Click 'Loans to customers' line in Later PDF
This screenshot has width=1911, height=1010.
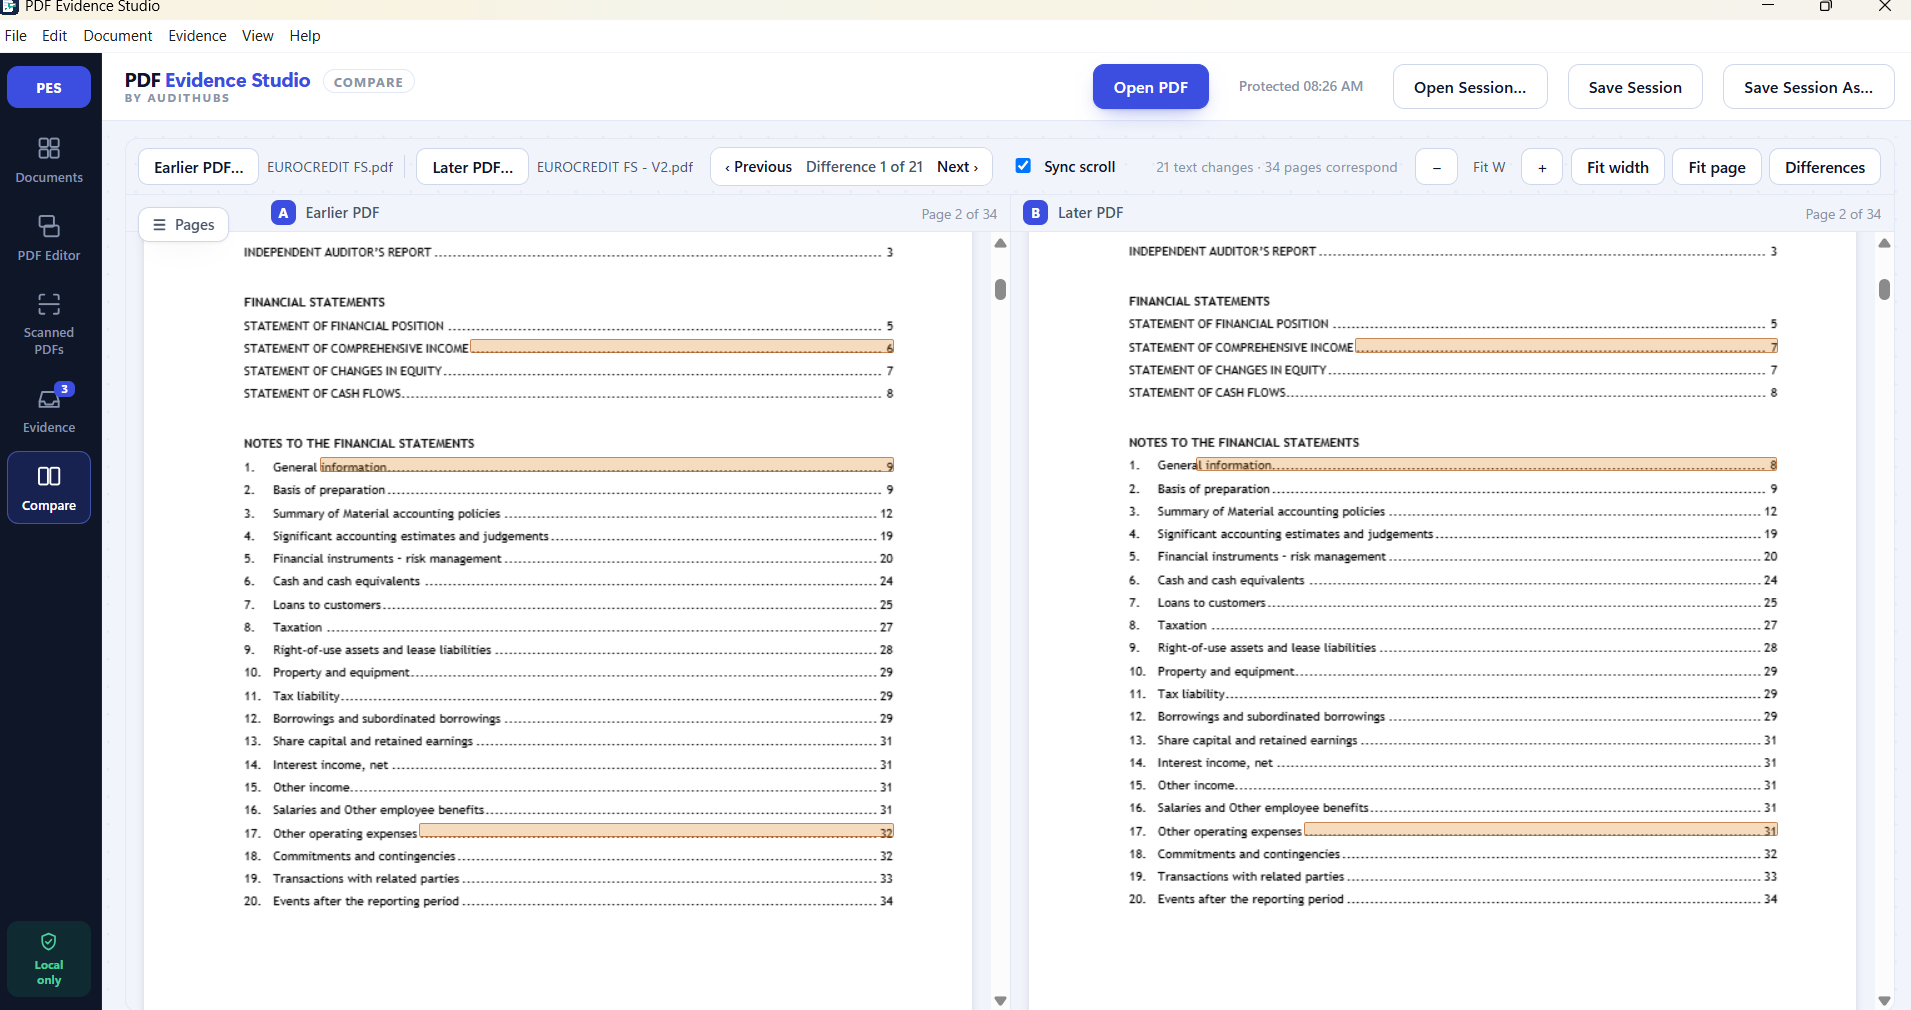[1453, 603]
